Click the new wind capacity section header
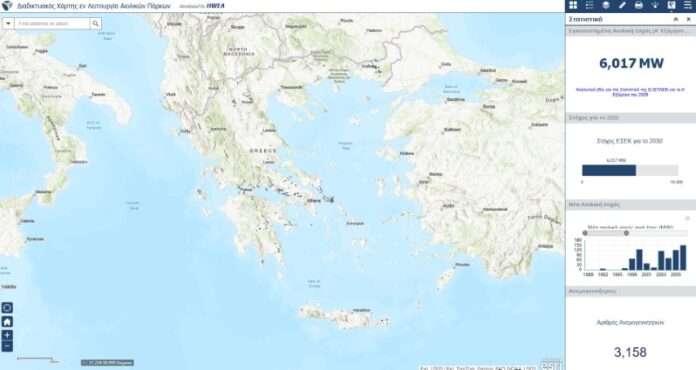This screenshot has height=370, width=696. tap(631, 205)
